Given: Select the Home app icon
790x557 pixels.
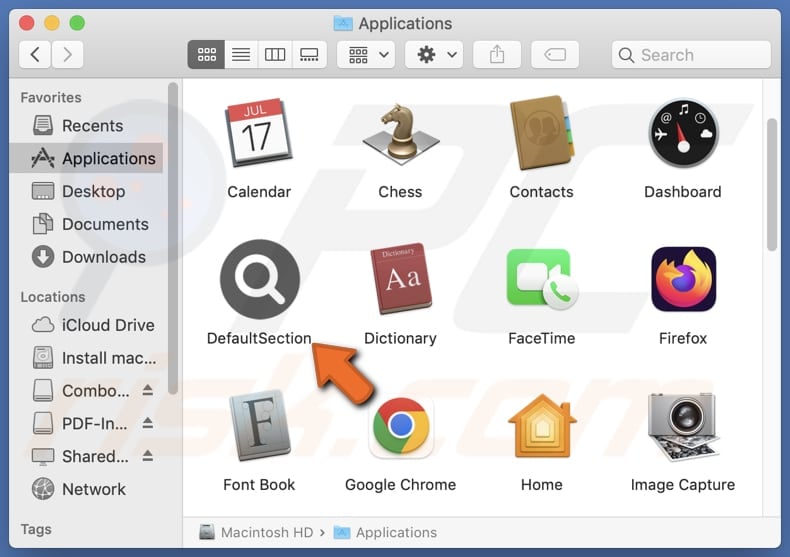Looking at the screenshot, I should pyautogui.click(x=542, y=426).
